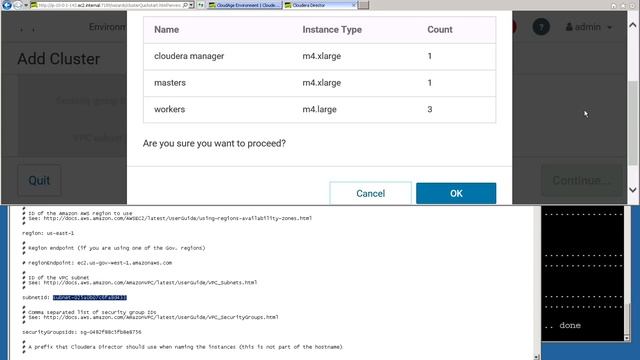Click m4.large in workers row
The width and height of the screenshot is (640, 360).
tap(320, 109)
